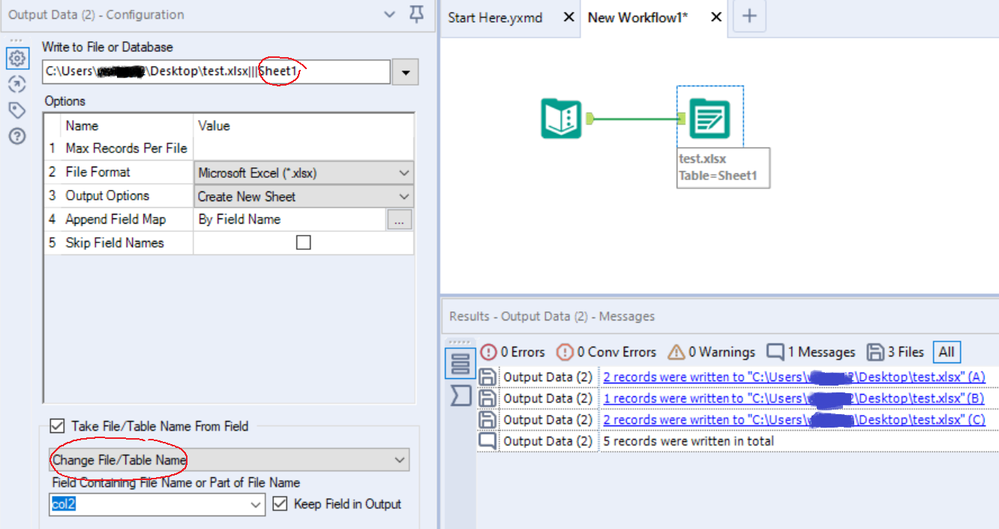Grab the Results panel drag handle dots
Image resolution: width=999 pixels, height=529 pixels.
[x=459, y=342]
